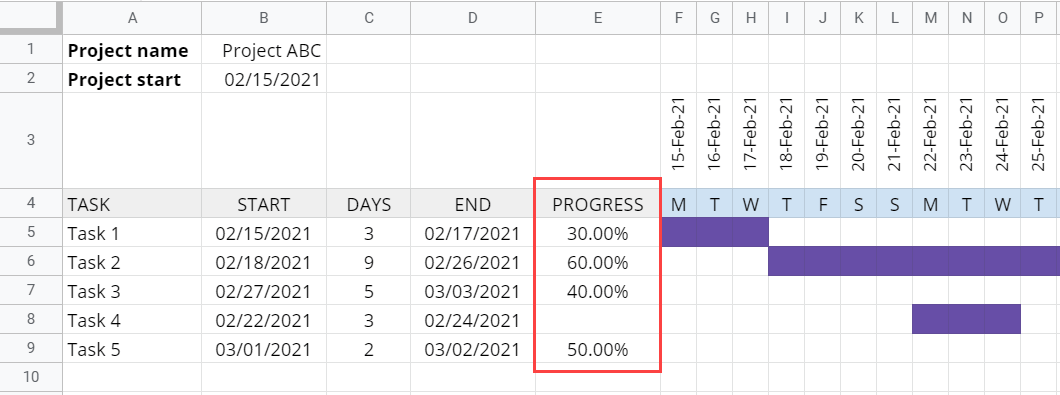
Task: Select Task 2 progress 60.00% cell
Action: (x=598, y=262)
